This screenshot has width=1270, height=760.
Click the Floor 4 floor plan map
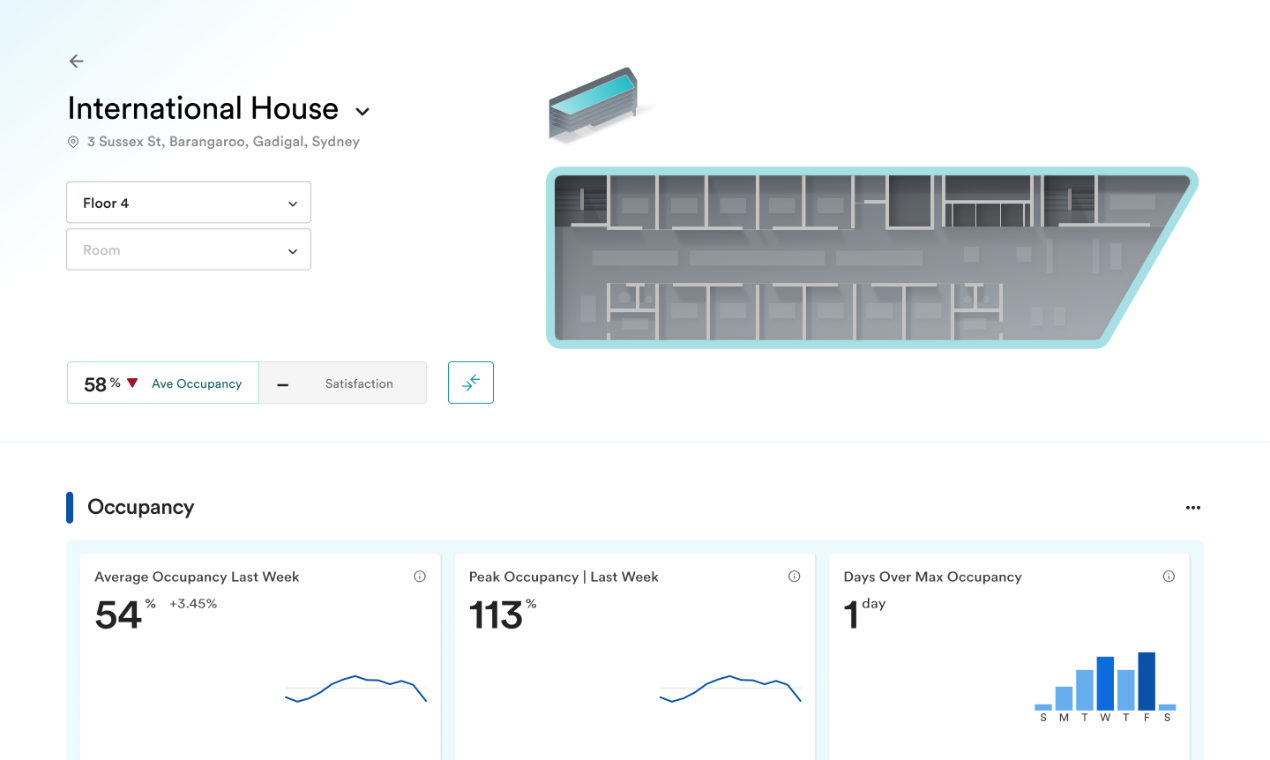[871, 258]
